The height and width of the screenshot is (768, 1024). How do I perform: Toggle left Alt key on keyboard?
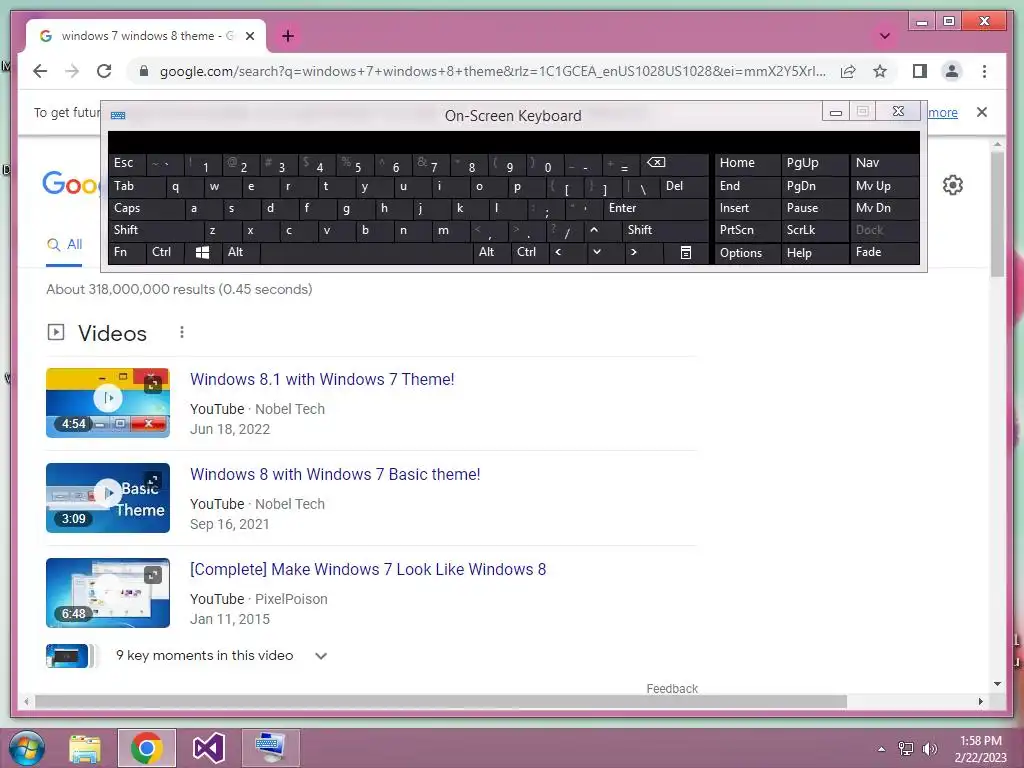coord(241,253)
